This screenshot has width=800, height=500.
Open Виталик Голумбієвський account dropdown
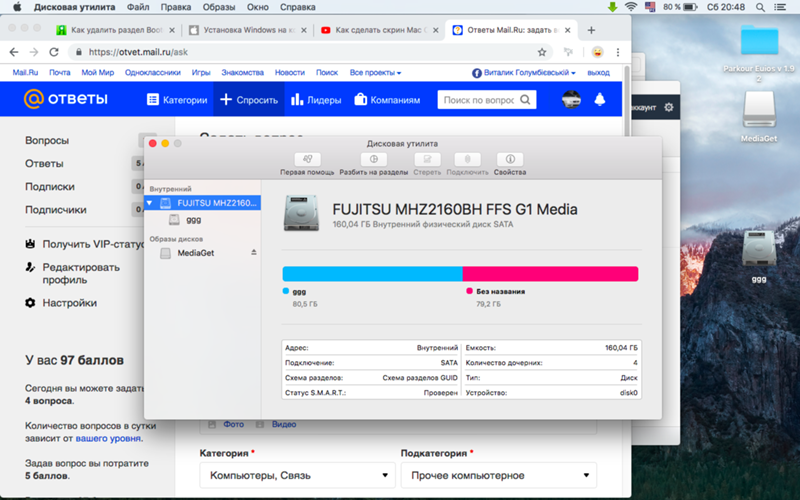(524, 73)
